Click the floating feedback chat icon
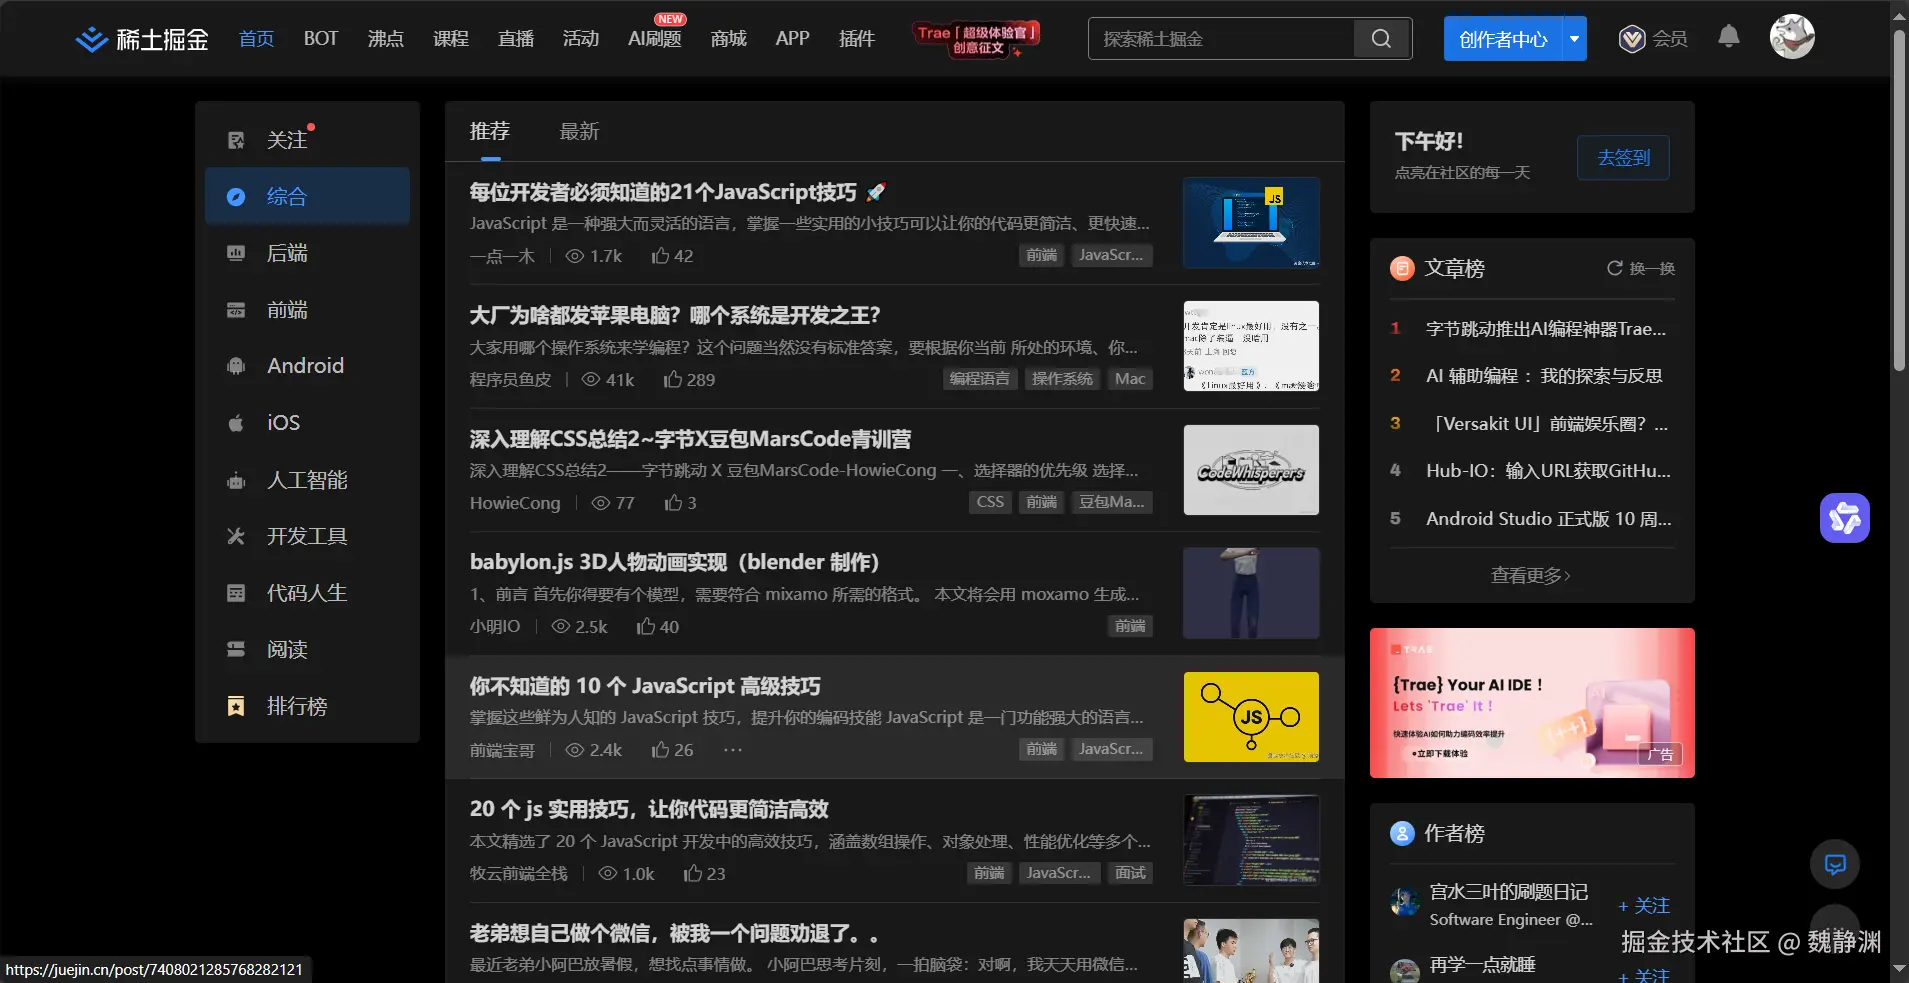This screenshot has height=983, width=1909. (x=1833, y=864)
